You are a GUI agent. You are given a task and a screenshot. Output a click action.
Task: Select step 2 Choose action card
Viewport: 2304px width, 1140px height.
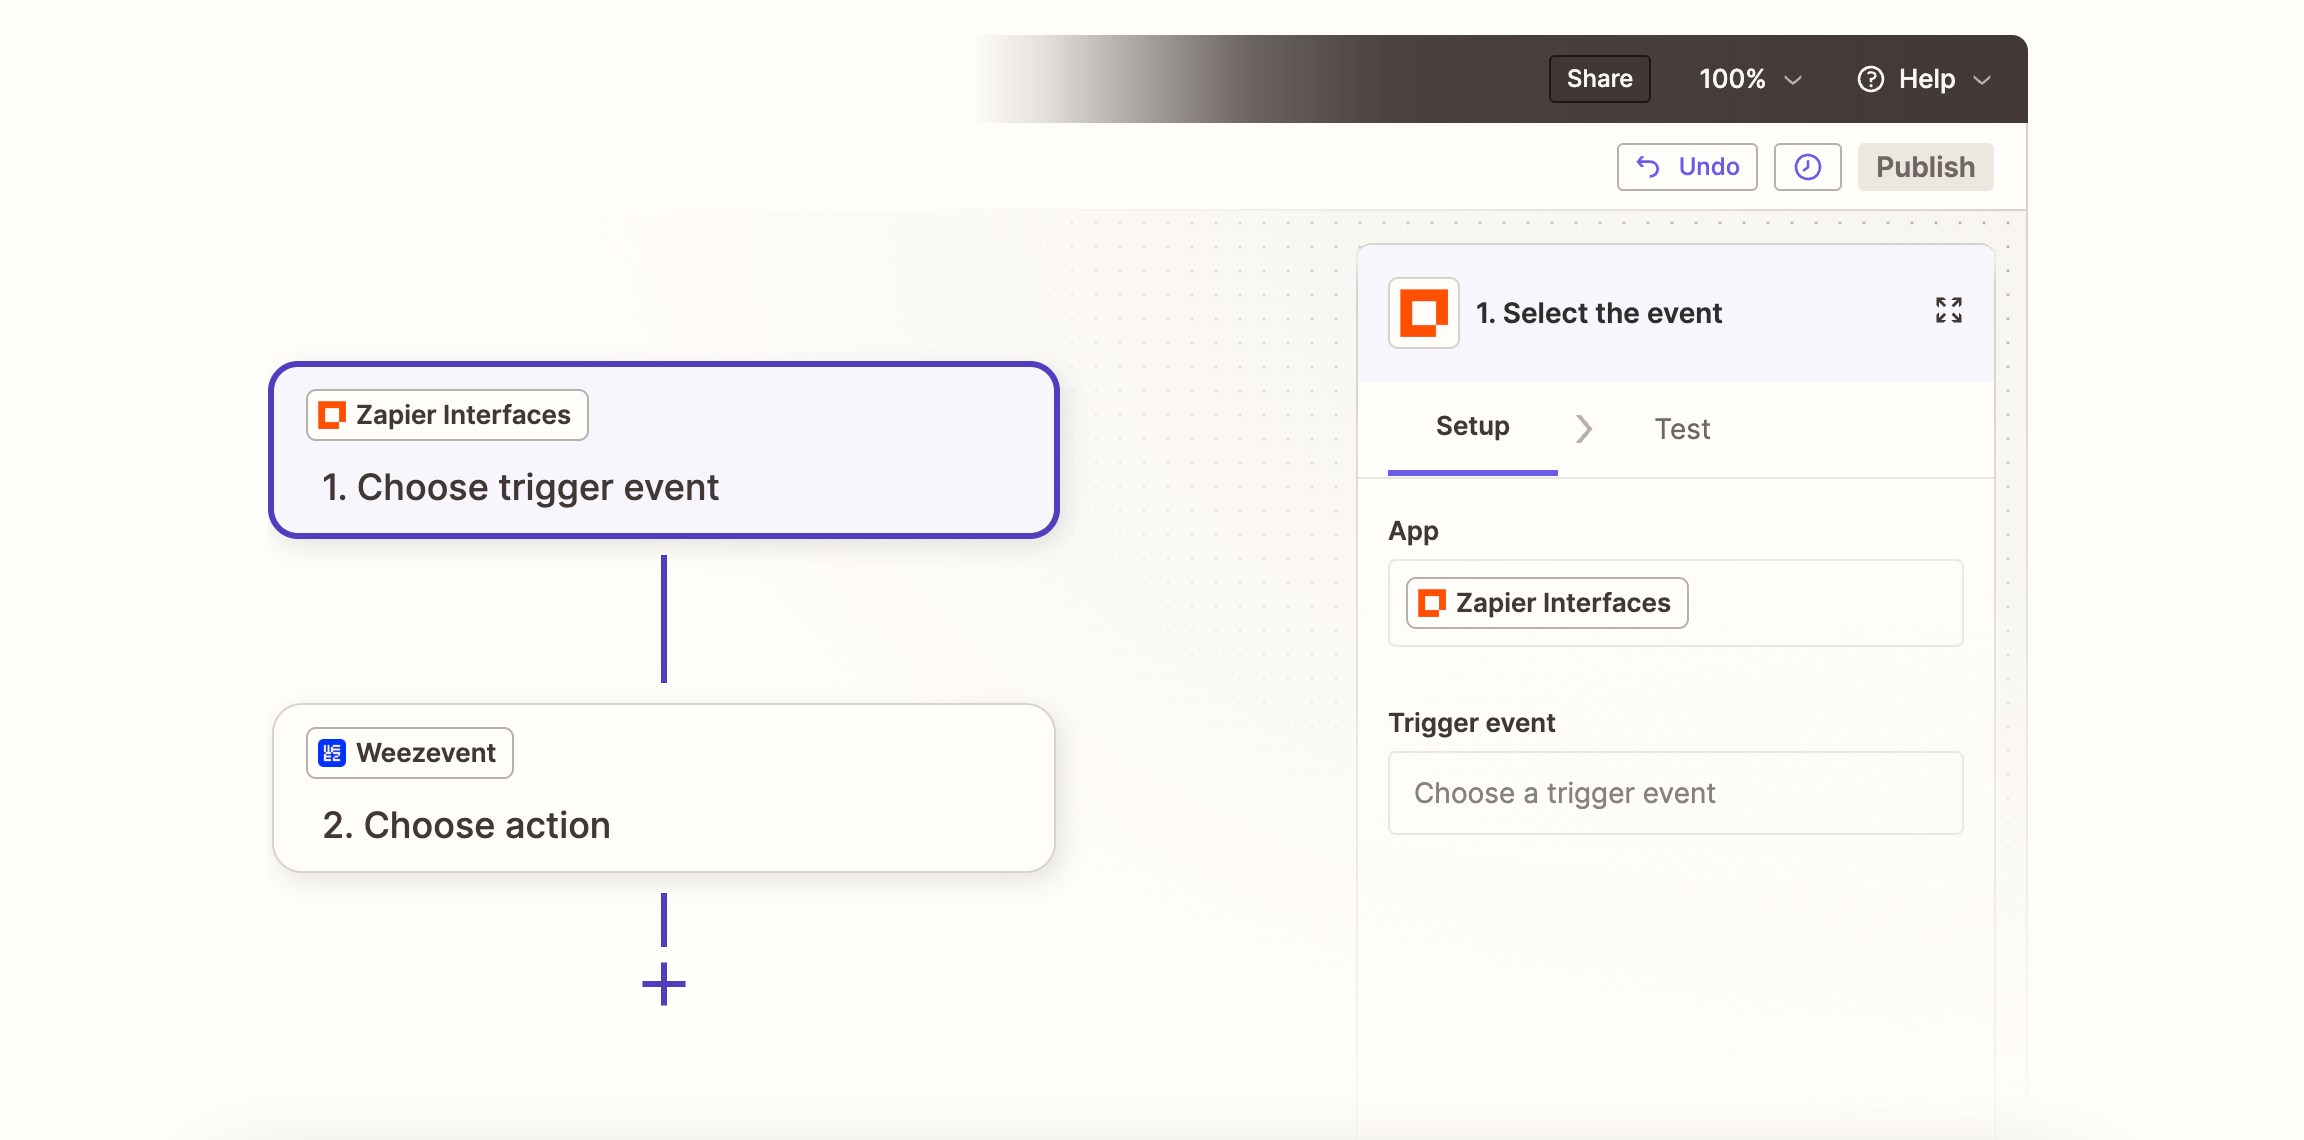coord(663,788)
